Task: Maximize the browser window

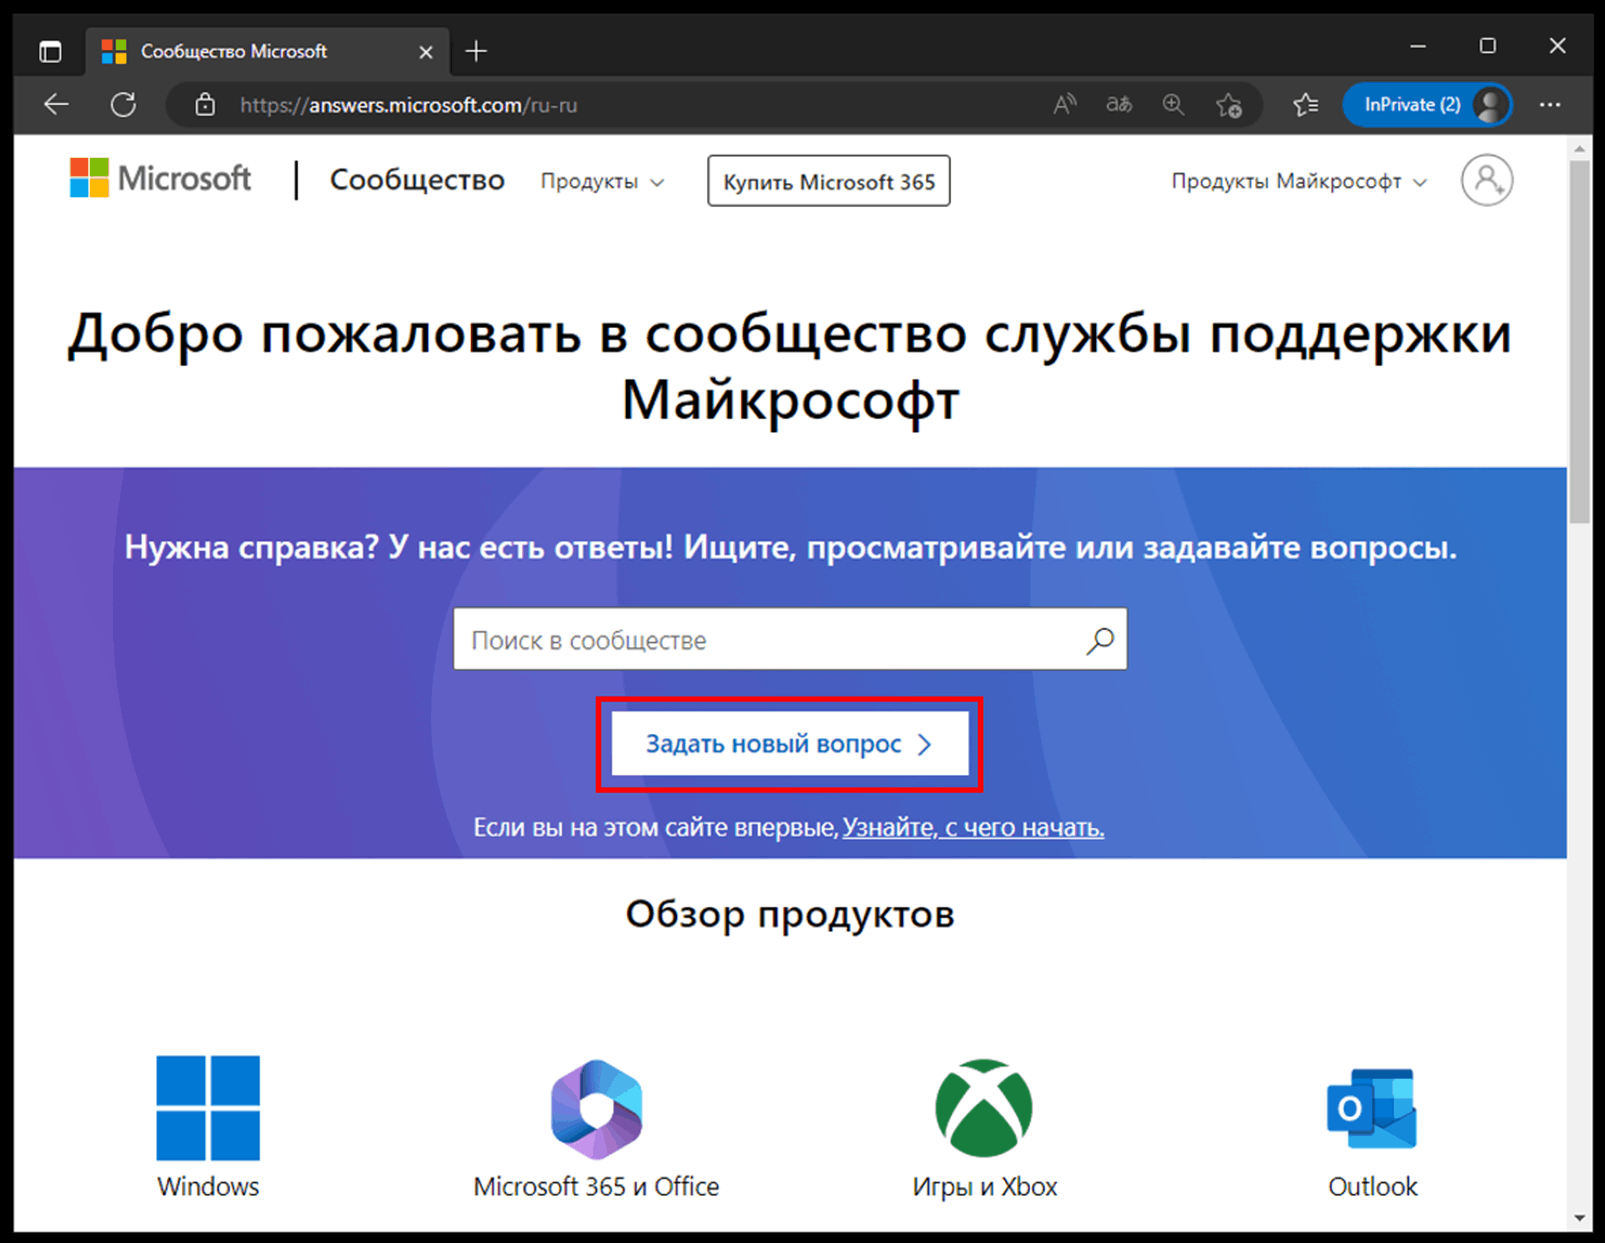Action: (1487, 46)
